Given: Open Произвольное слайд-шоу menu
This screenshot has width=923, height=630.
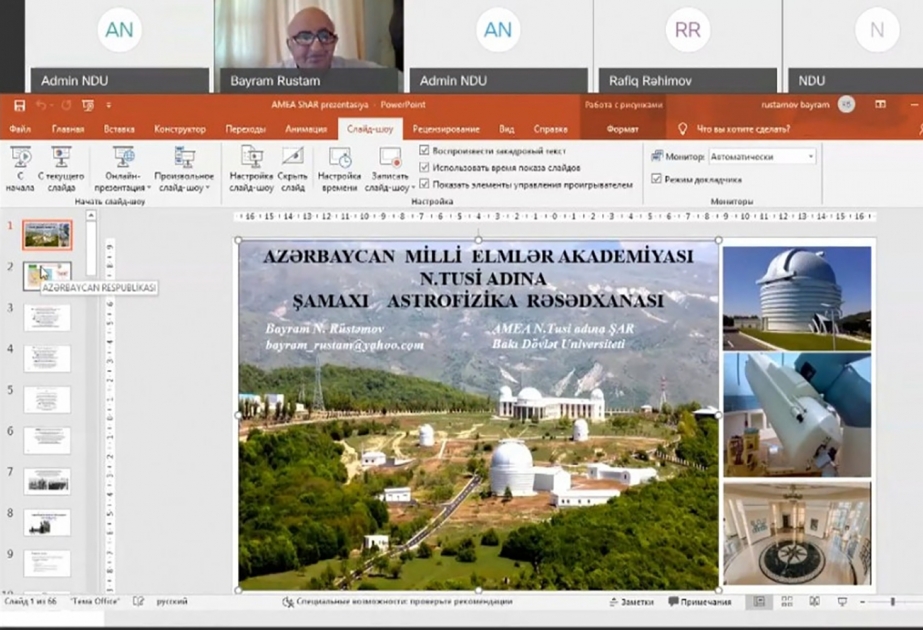Looking at the screenshot, I should tap(184, 170).
